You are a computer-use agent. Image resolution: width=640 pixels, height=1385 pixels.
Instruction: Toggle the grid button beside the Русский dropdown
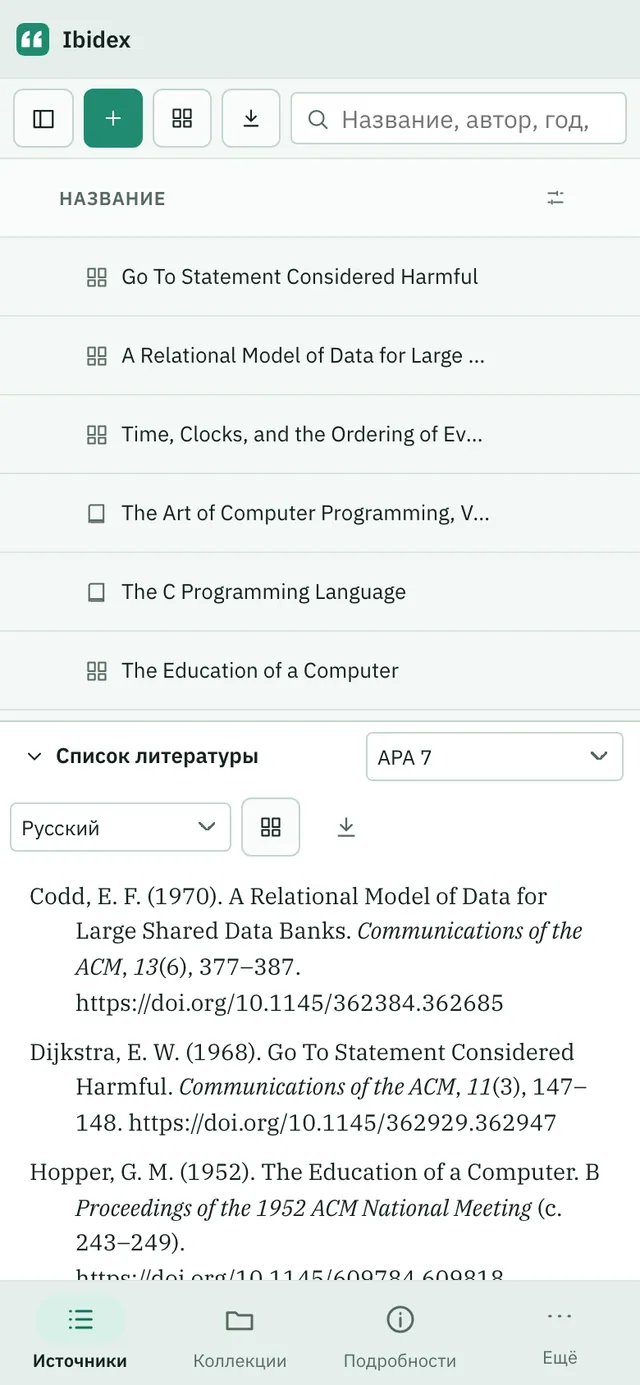pyautogui.click(x=271, y=827)
